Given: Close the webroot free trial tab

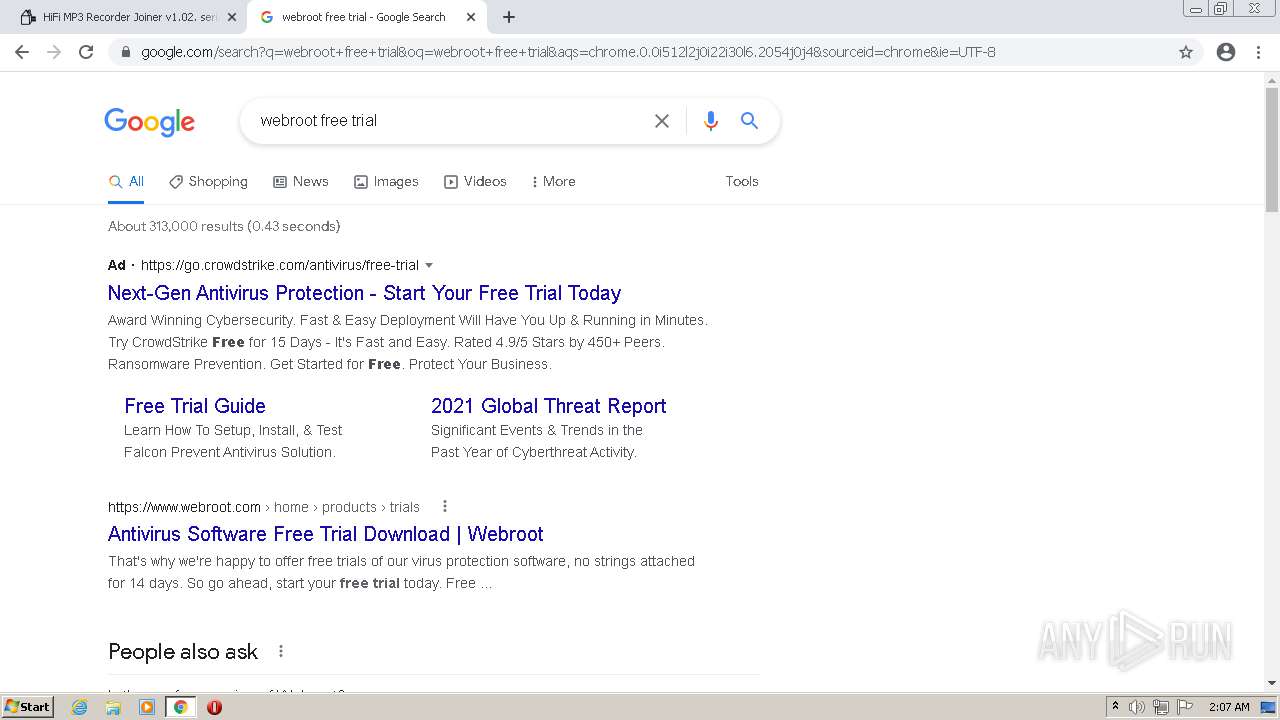Looking at the screenshot, I should [x=471, y=17].
